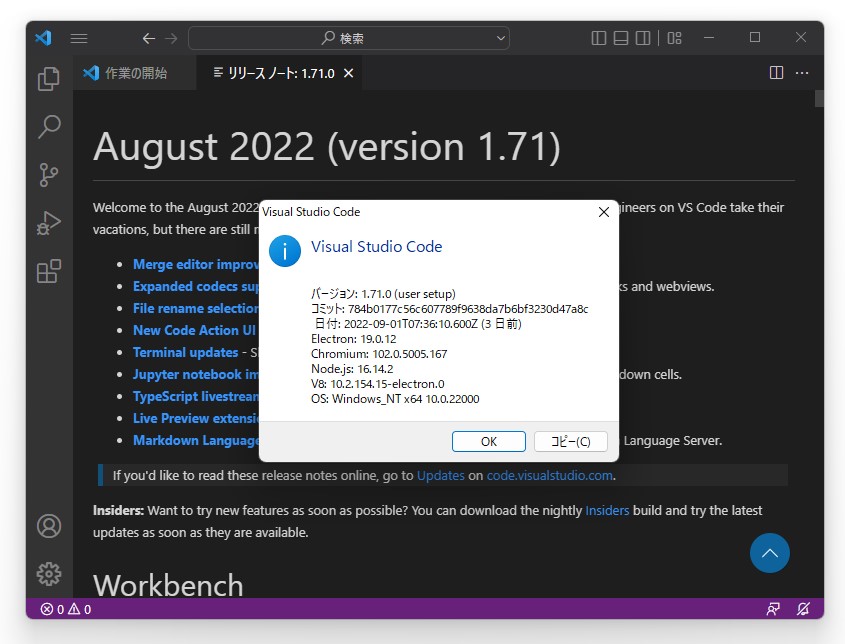Split the editor using the split icon
Screen dimensions: 845x644
tap(776, 72)
